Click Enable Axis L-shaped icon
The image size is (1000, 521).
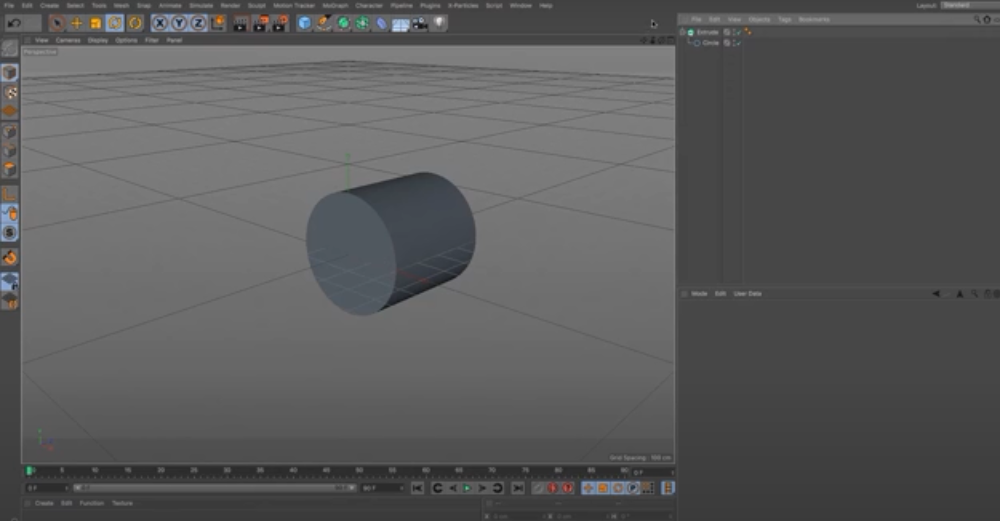[10, 194]
